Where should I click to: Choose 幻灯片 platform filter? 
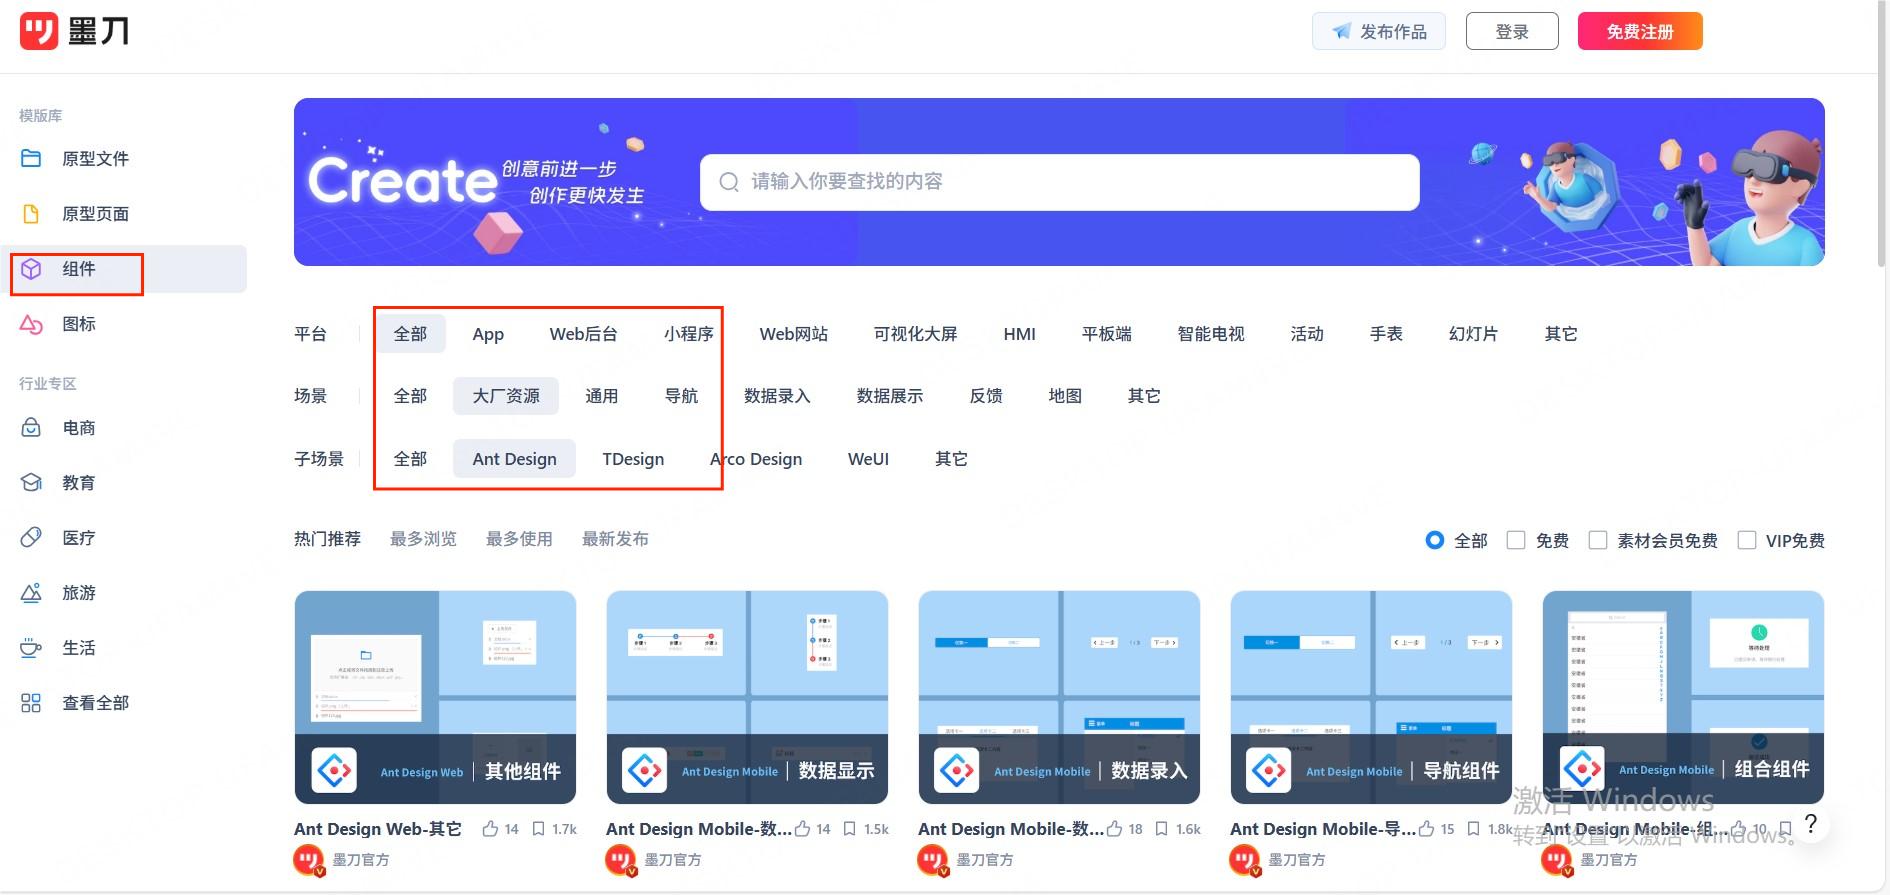[x=1473, y=334]
